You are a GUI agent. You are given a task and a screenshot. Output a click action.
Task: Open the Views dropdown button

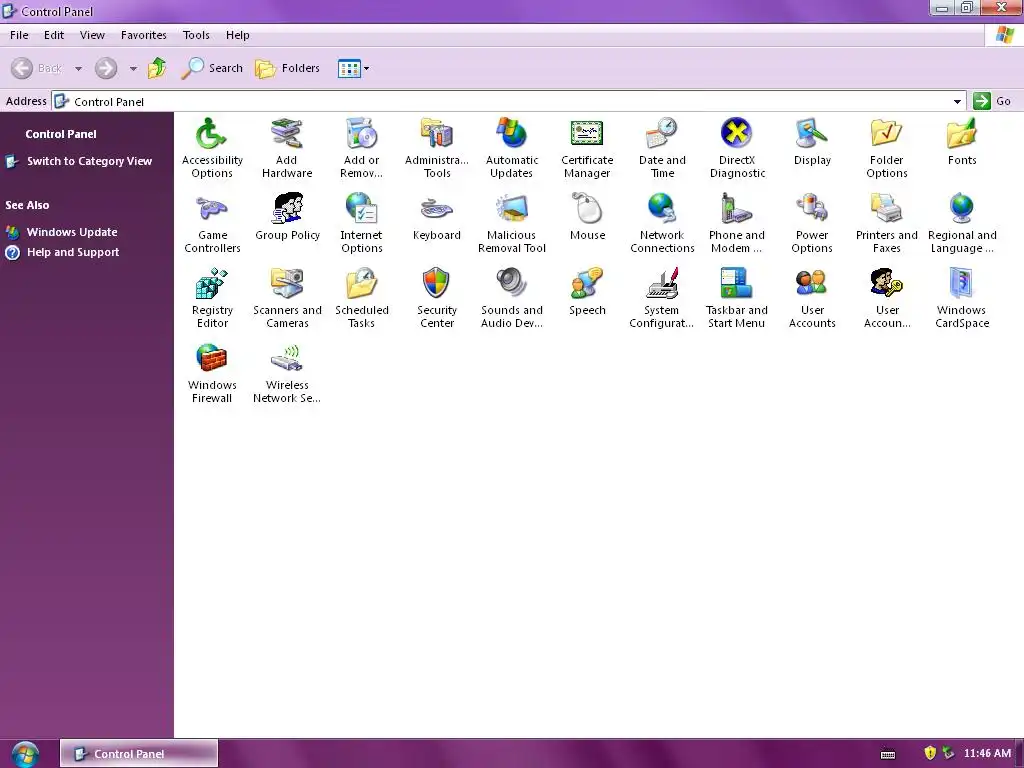(353, 68)
